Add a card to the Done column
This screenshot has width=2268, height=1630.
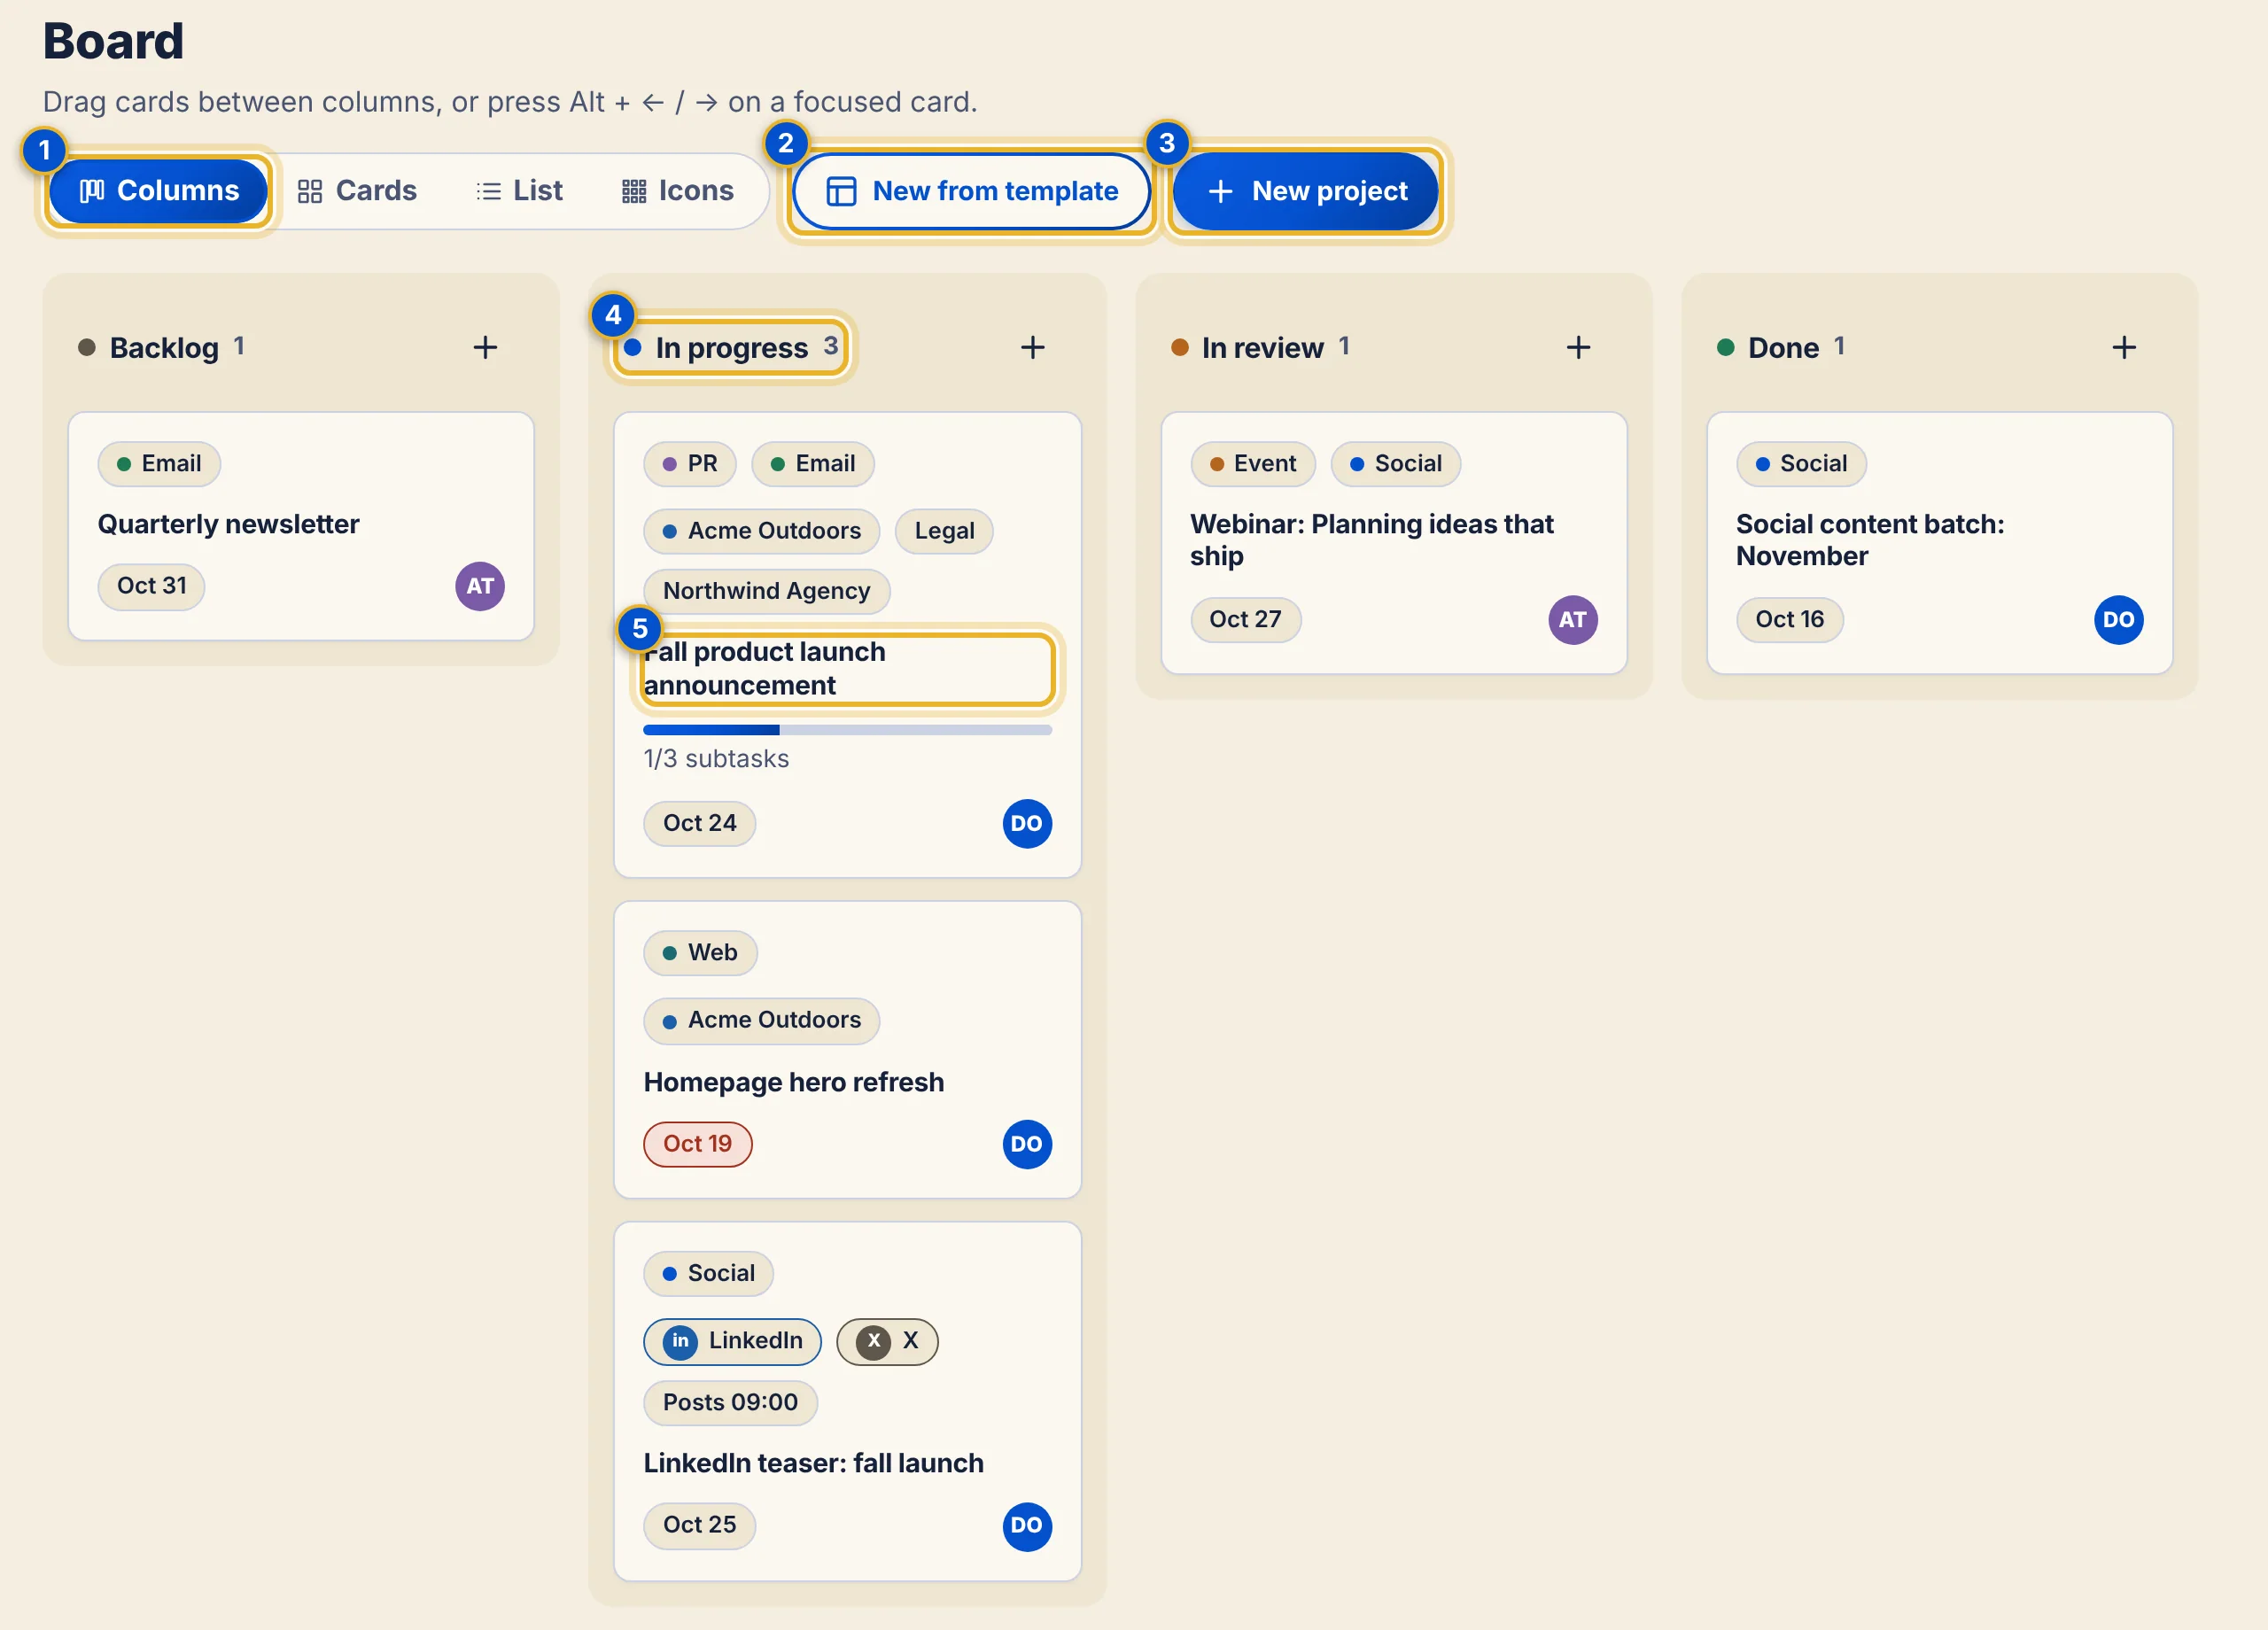2124,347
